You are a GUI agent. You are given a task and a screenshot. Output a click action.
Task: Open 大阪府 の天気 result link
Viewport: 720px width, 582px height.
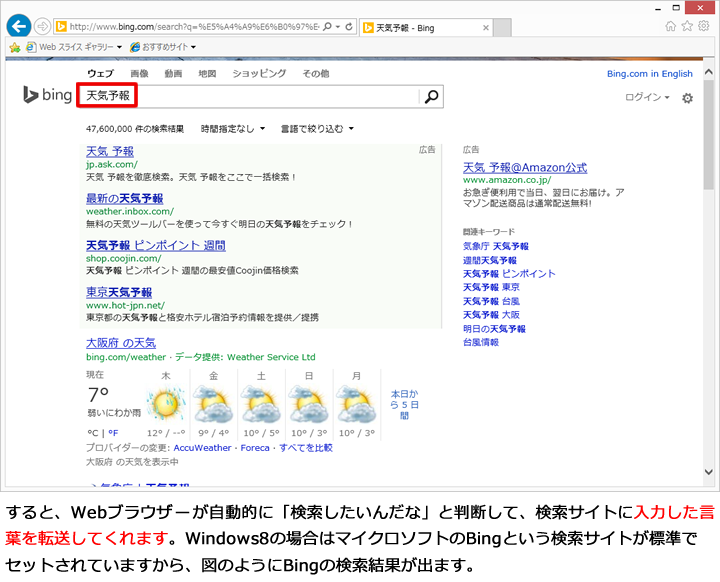(121, 343)
